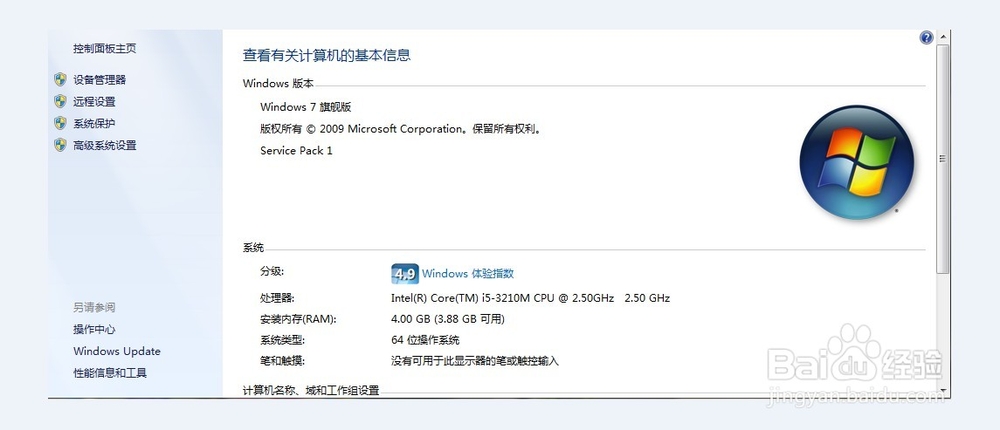Open the Windows Update link
The width and height of the screenshot is (1000, 430).
point(116,351)
